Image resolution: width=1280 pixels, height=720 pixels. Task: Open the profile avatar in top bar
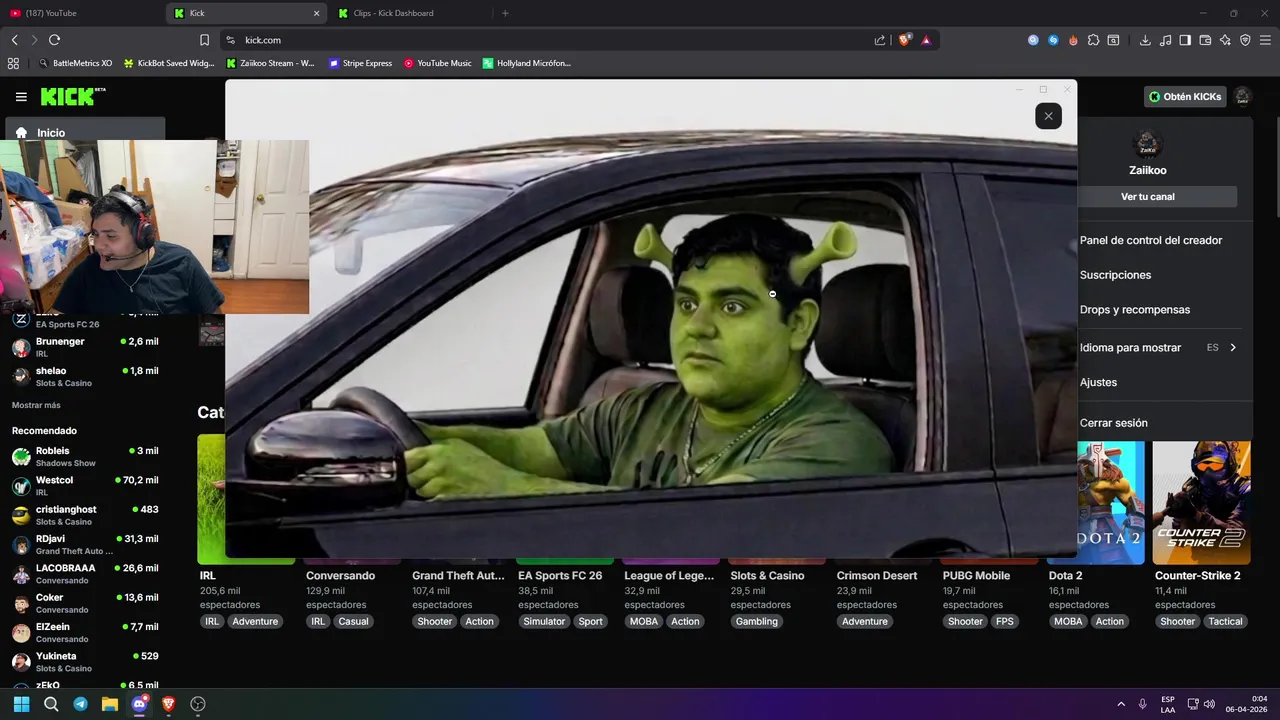(x=1242, y=97)
